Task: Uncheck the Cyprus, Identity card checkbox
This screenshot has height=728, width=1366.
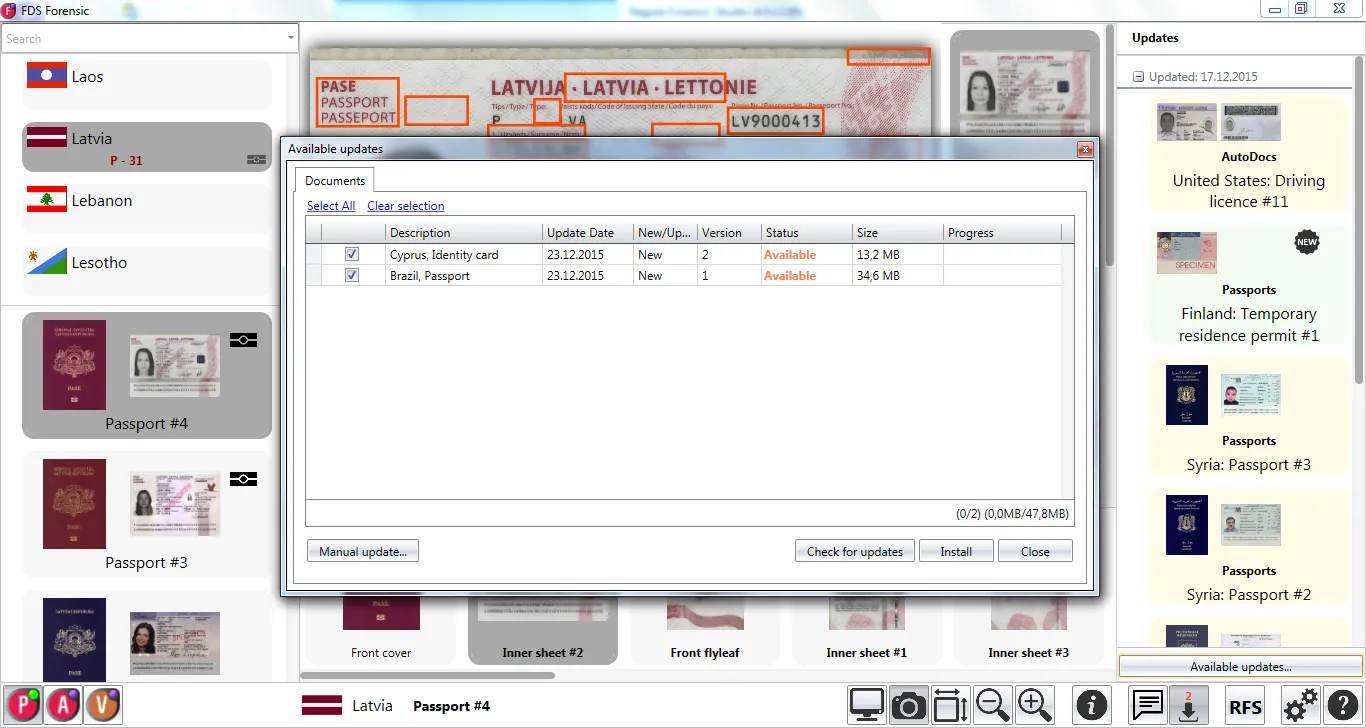Action: click(352, 255)
